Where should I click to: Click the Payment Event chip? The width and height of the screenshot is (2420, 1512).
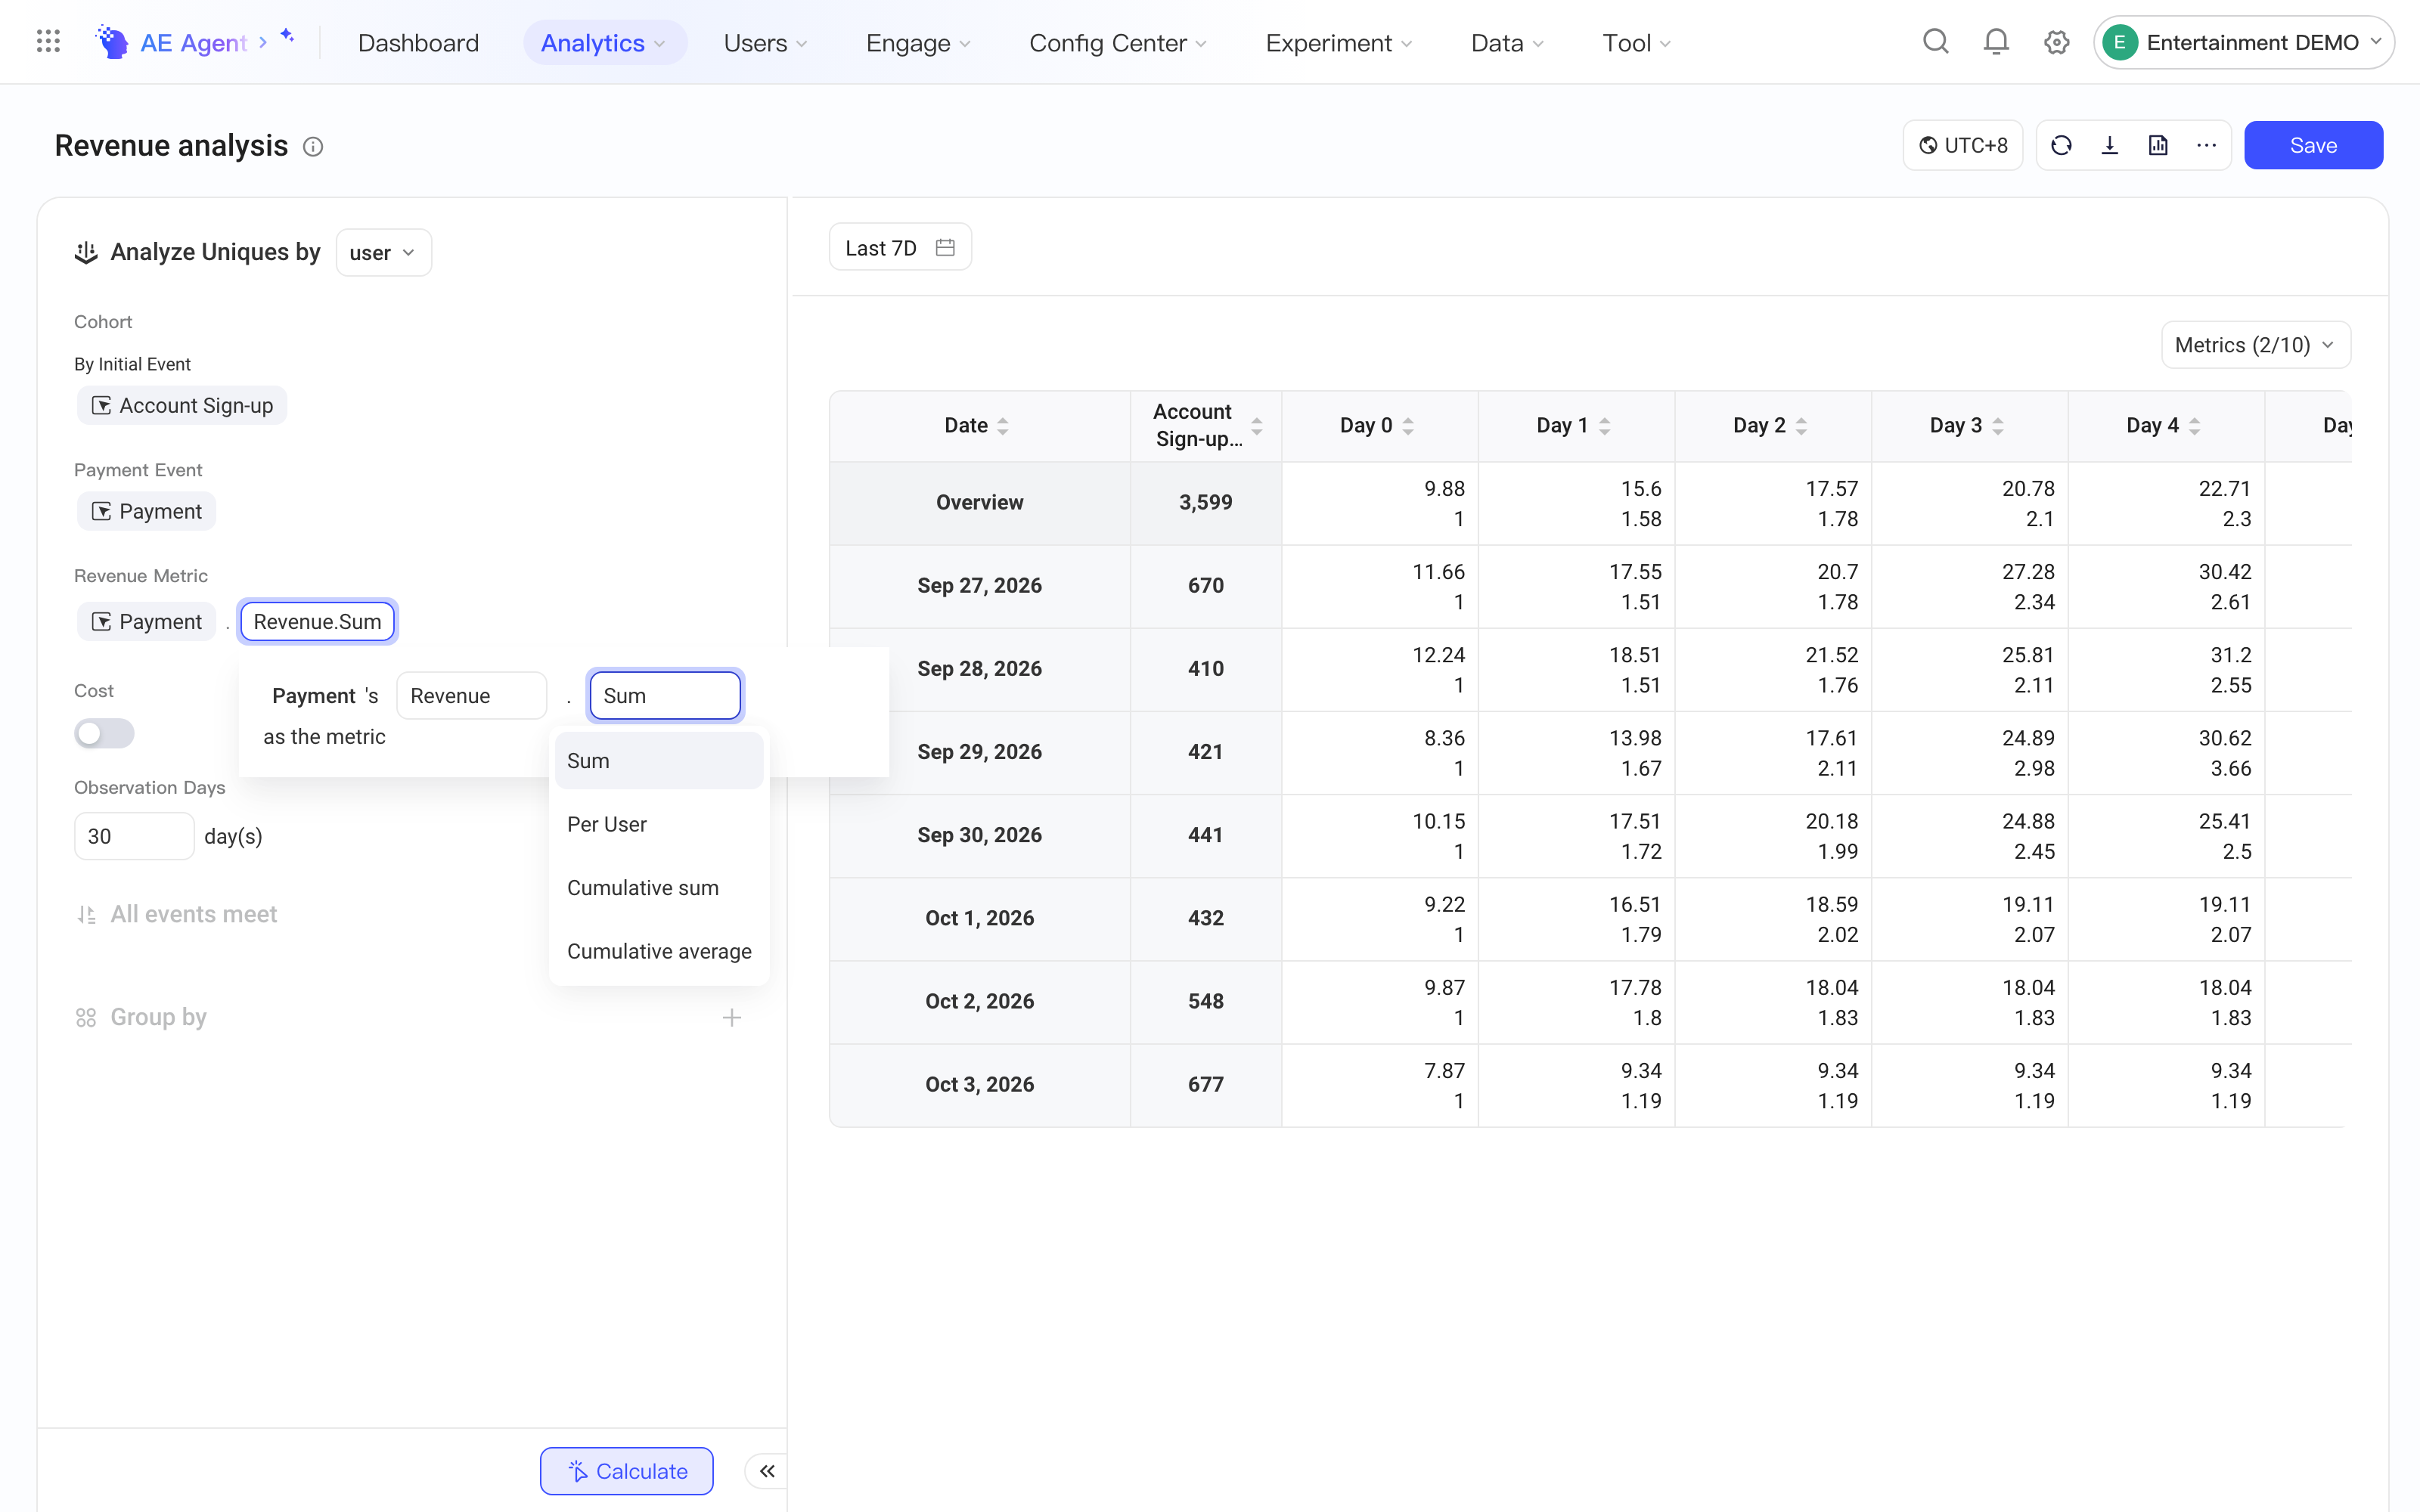[x=146, y=511]
